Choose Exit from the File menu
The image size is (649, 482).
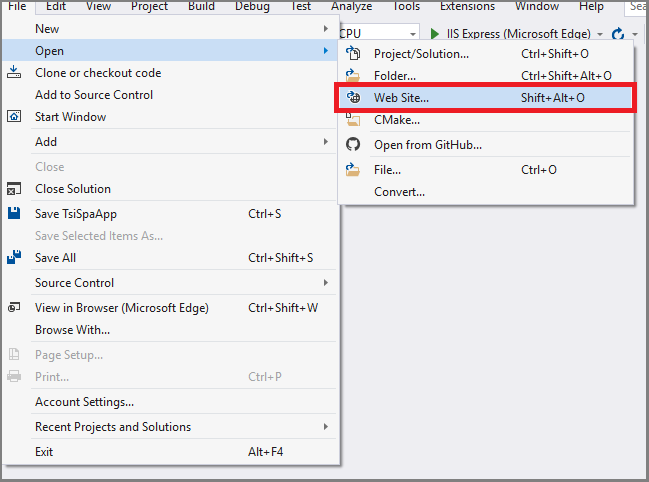(x=171, y=451)
